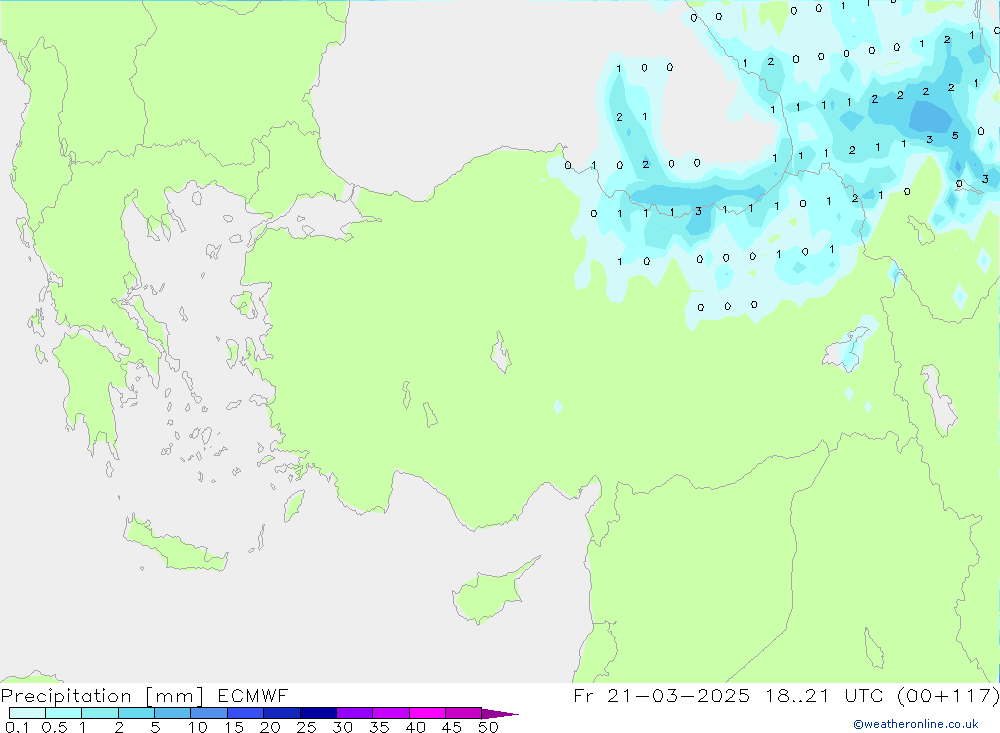The image size is (1000, 733).
Task: Click the 30–35 mm purple legend swatch
Action: [355, 713]
